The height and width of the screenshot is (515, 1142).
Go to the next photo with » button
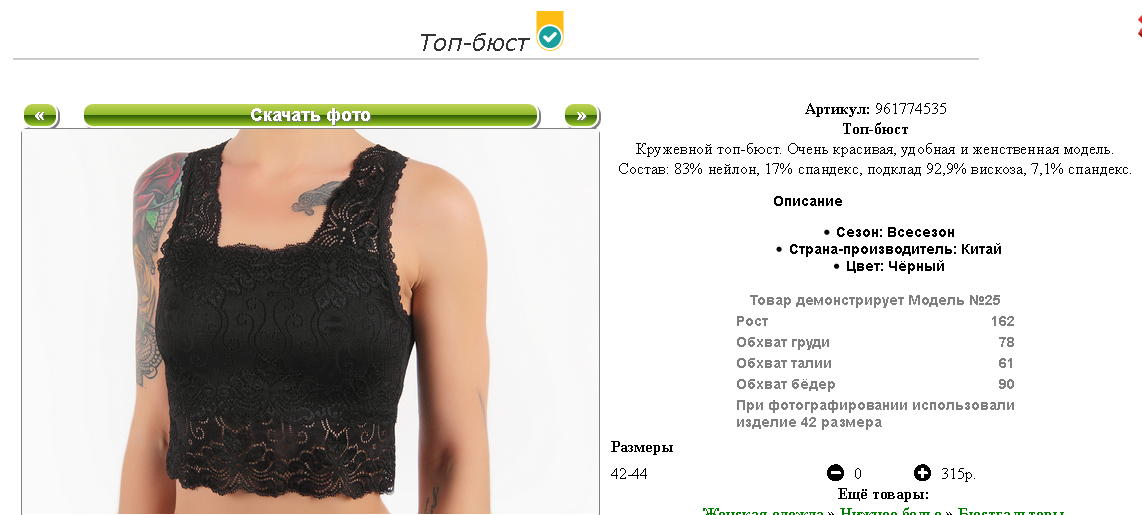tap(581, 116)
